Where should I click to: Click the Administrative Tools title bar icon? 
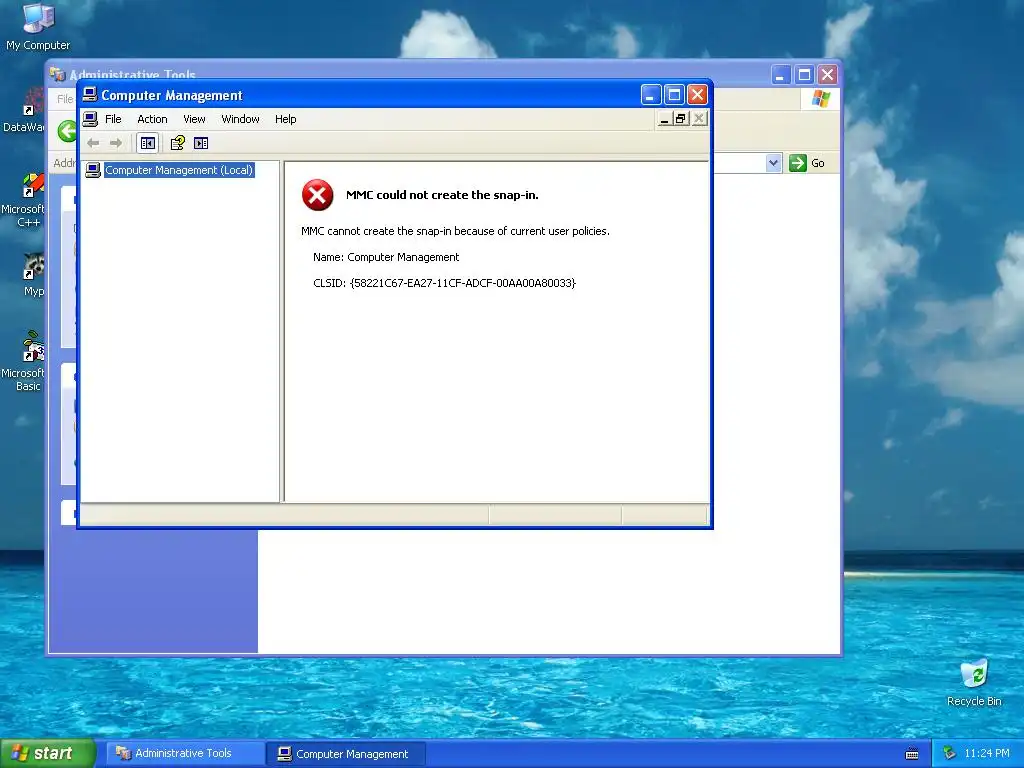[x=58, y=74]
